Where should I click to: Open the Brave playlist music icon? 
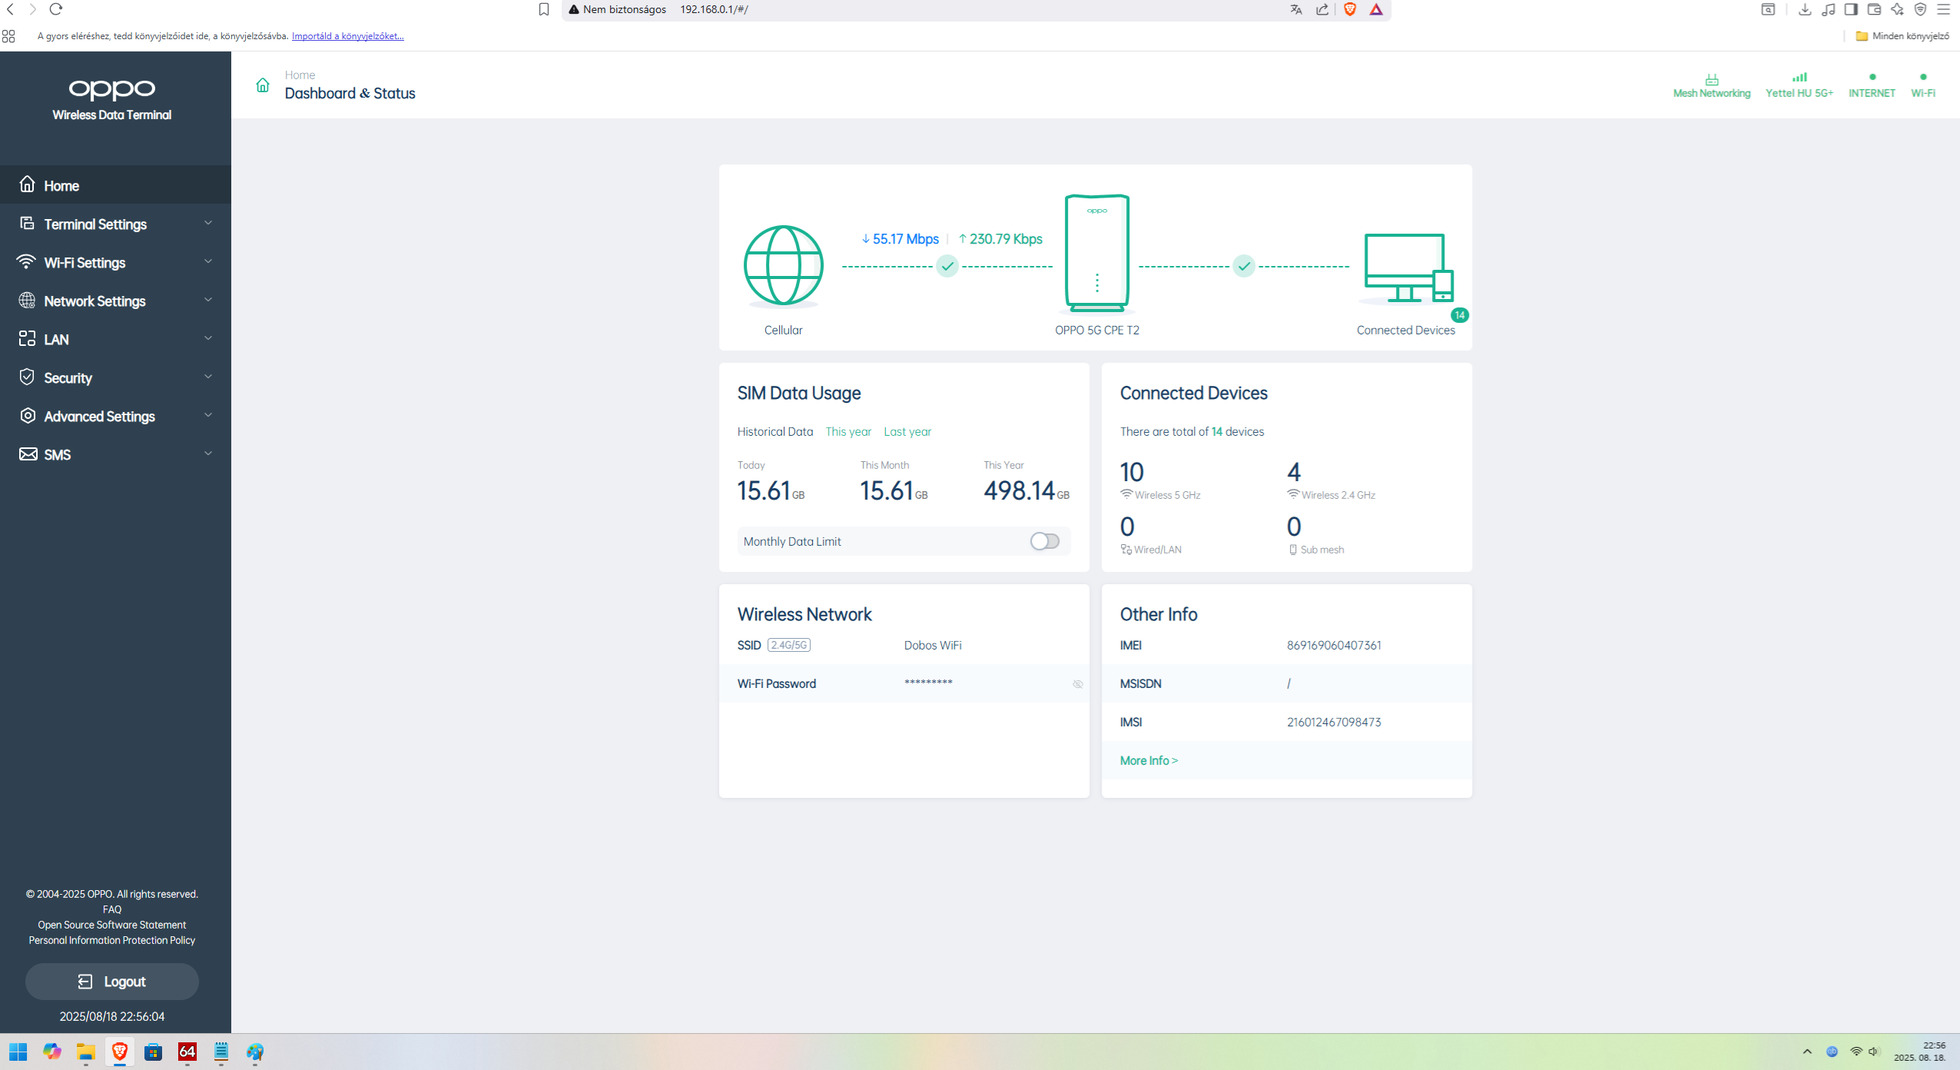tap(1828, 9)
